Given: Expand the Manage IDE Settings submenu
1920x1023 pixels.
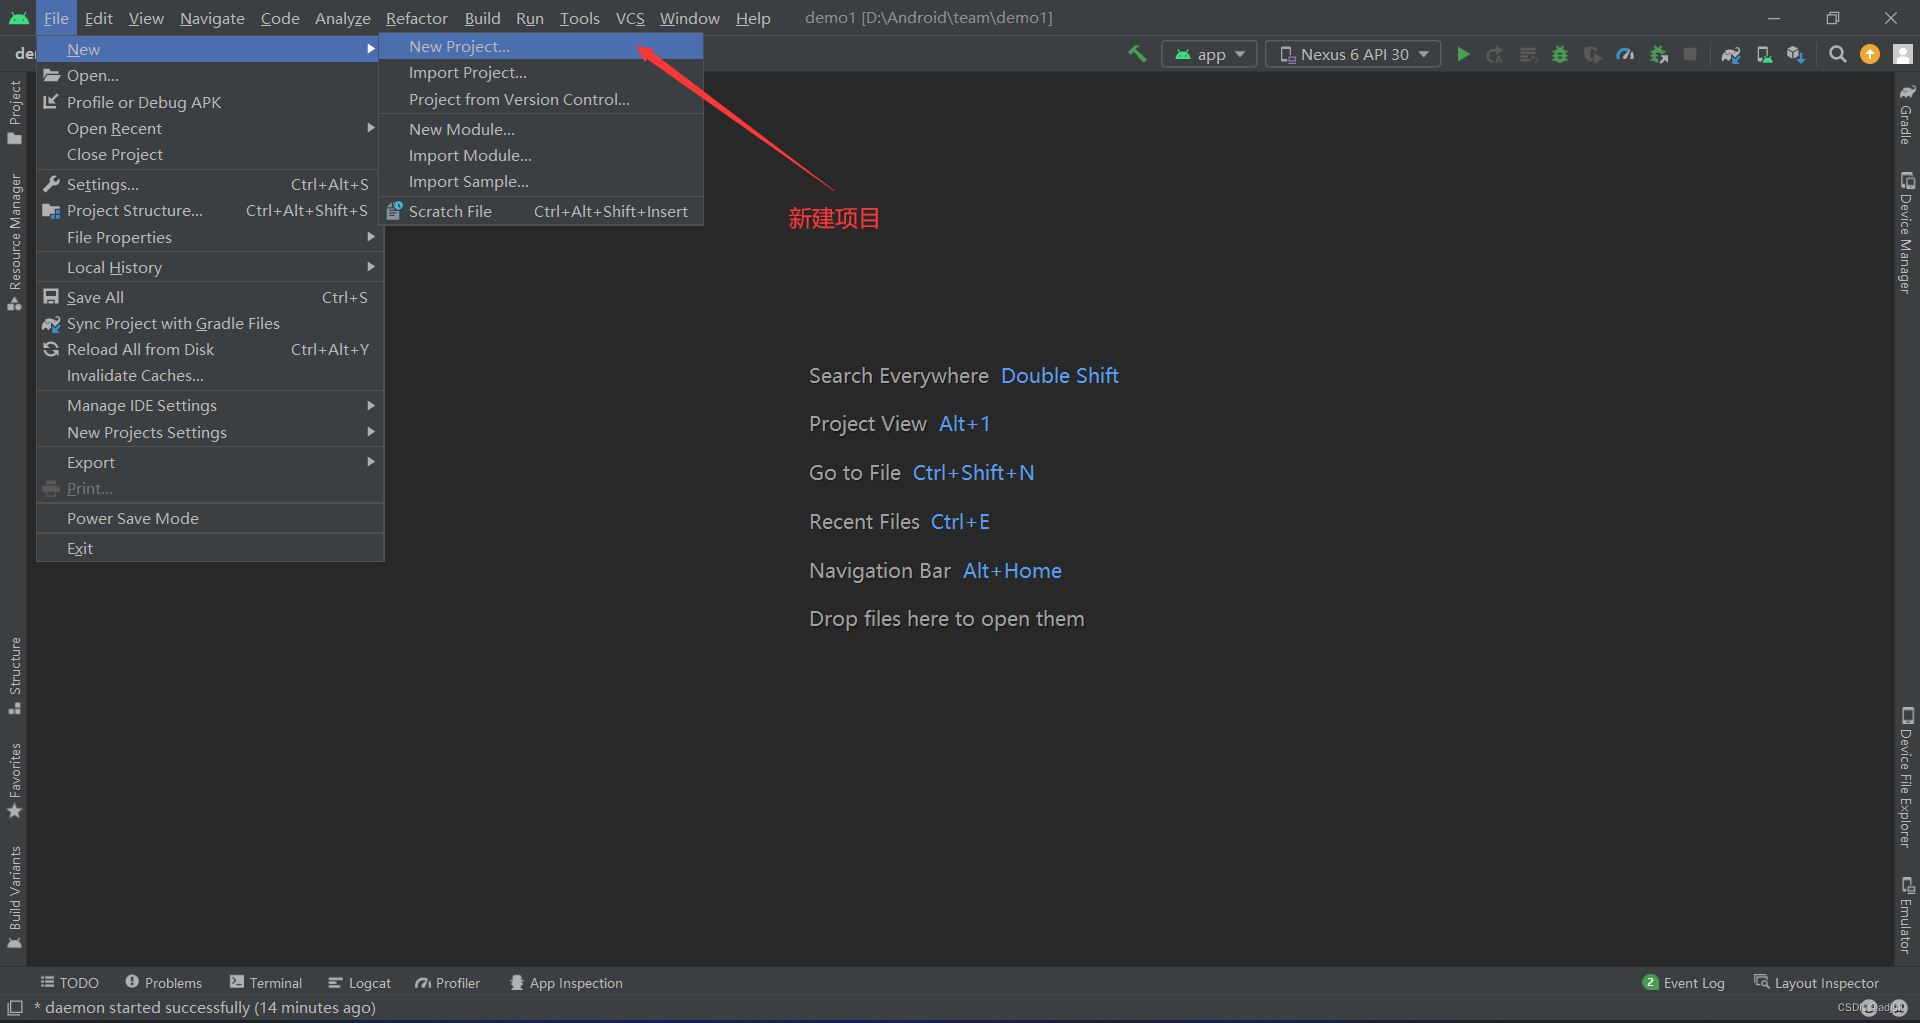Looking at the screenshot, I should coord(210,405).
